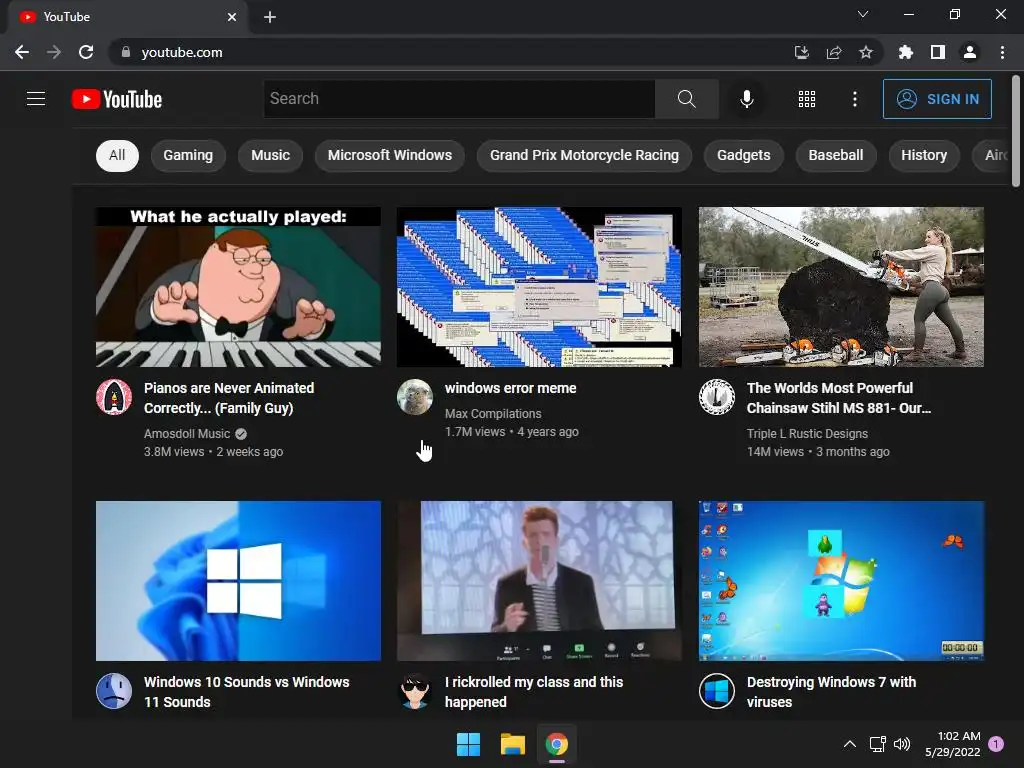Open a new browser tab
This screenshot has width=1024, height=768.
pyautogui.click(x=270, y=17)
